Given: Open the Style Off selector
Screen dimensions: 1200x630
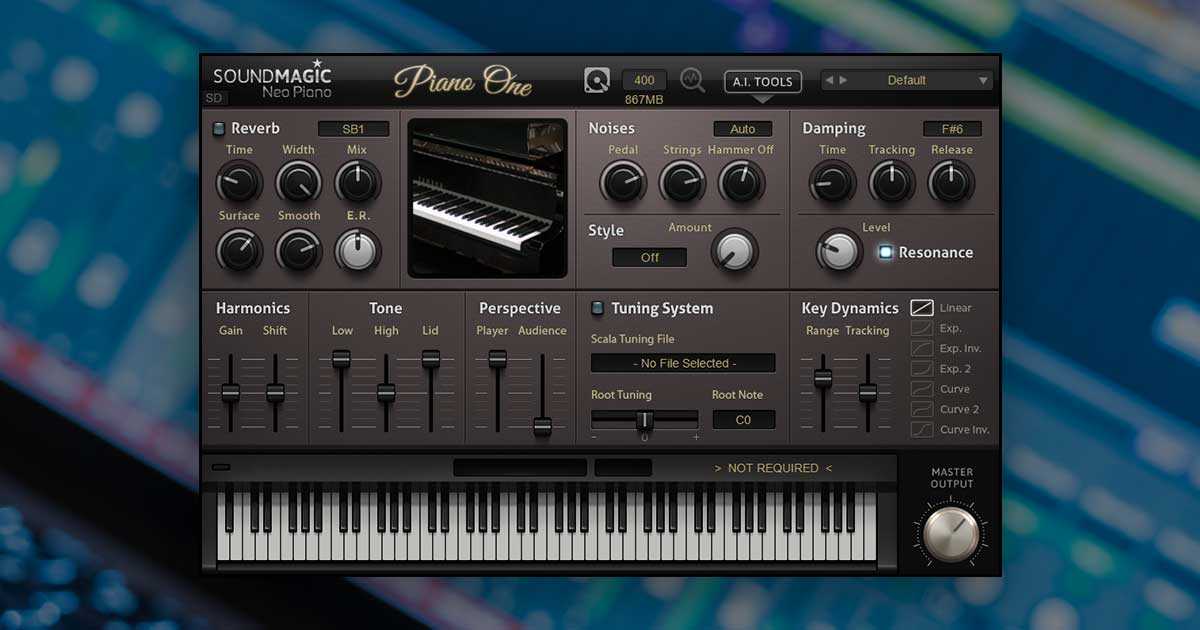Looking at the screenshot, I should point(650,257).
